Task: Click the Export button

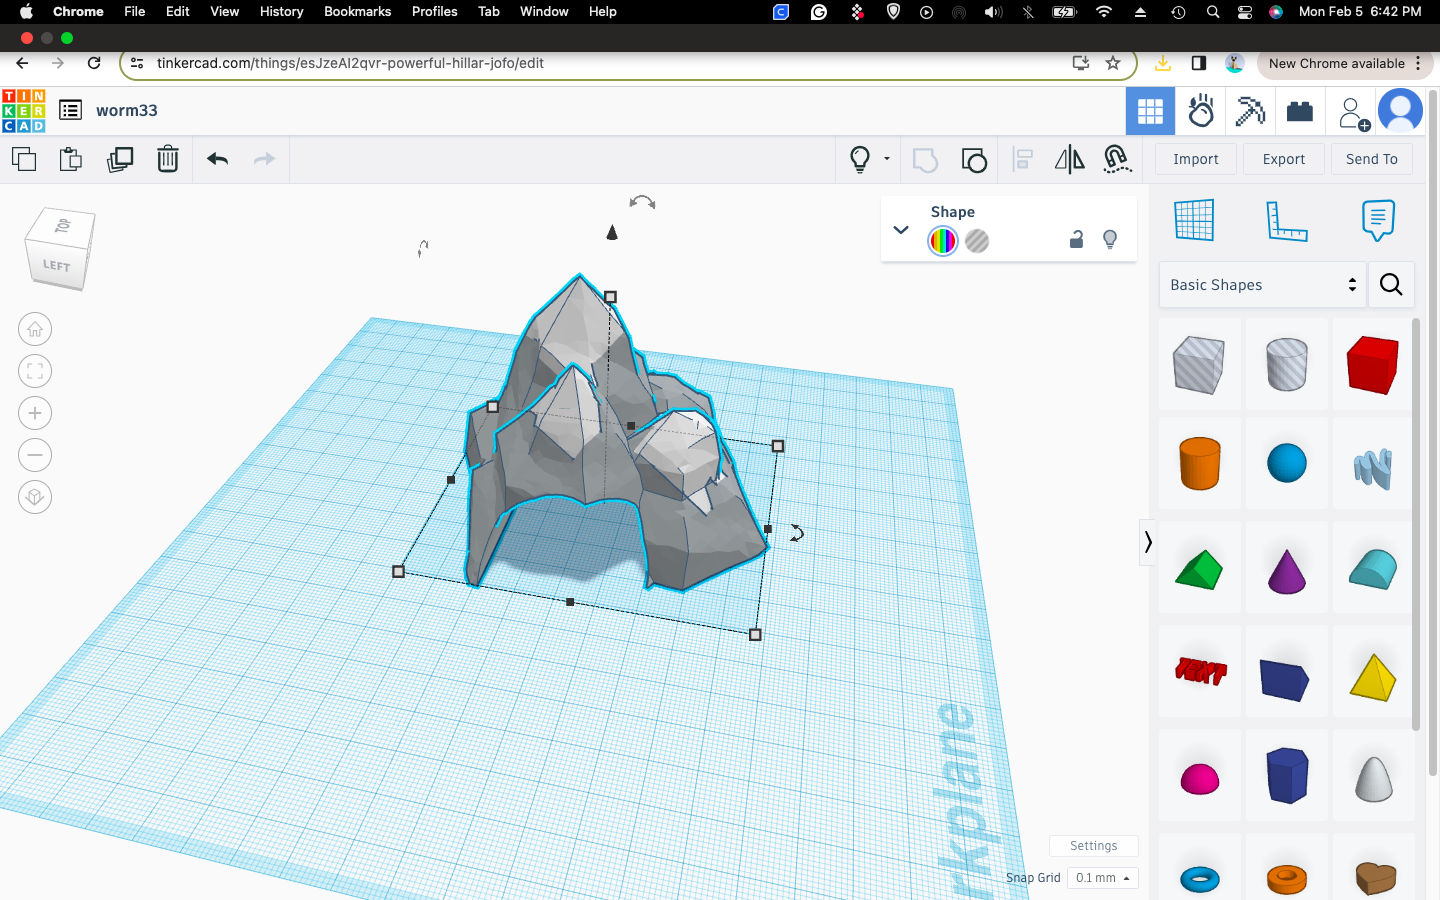Action: pos(1283,159)
